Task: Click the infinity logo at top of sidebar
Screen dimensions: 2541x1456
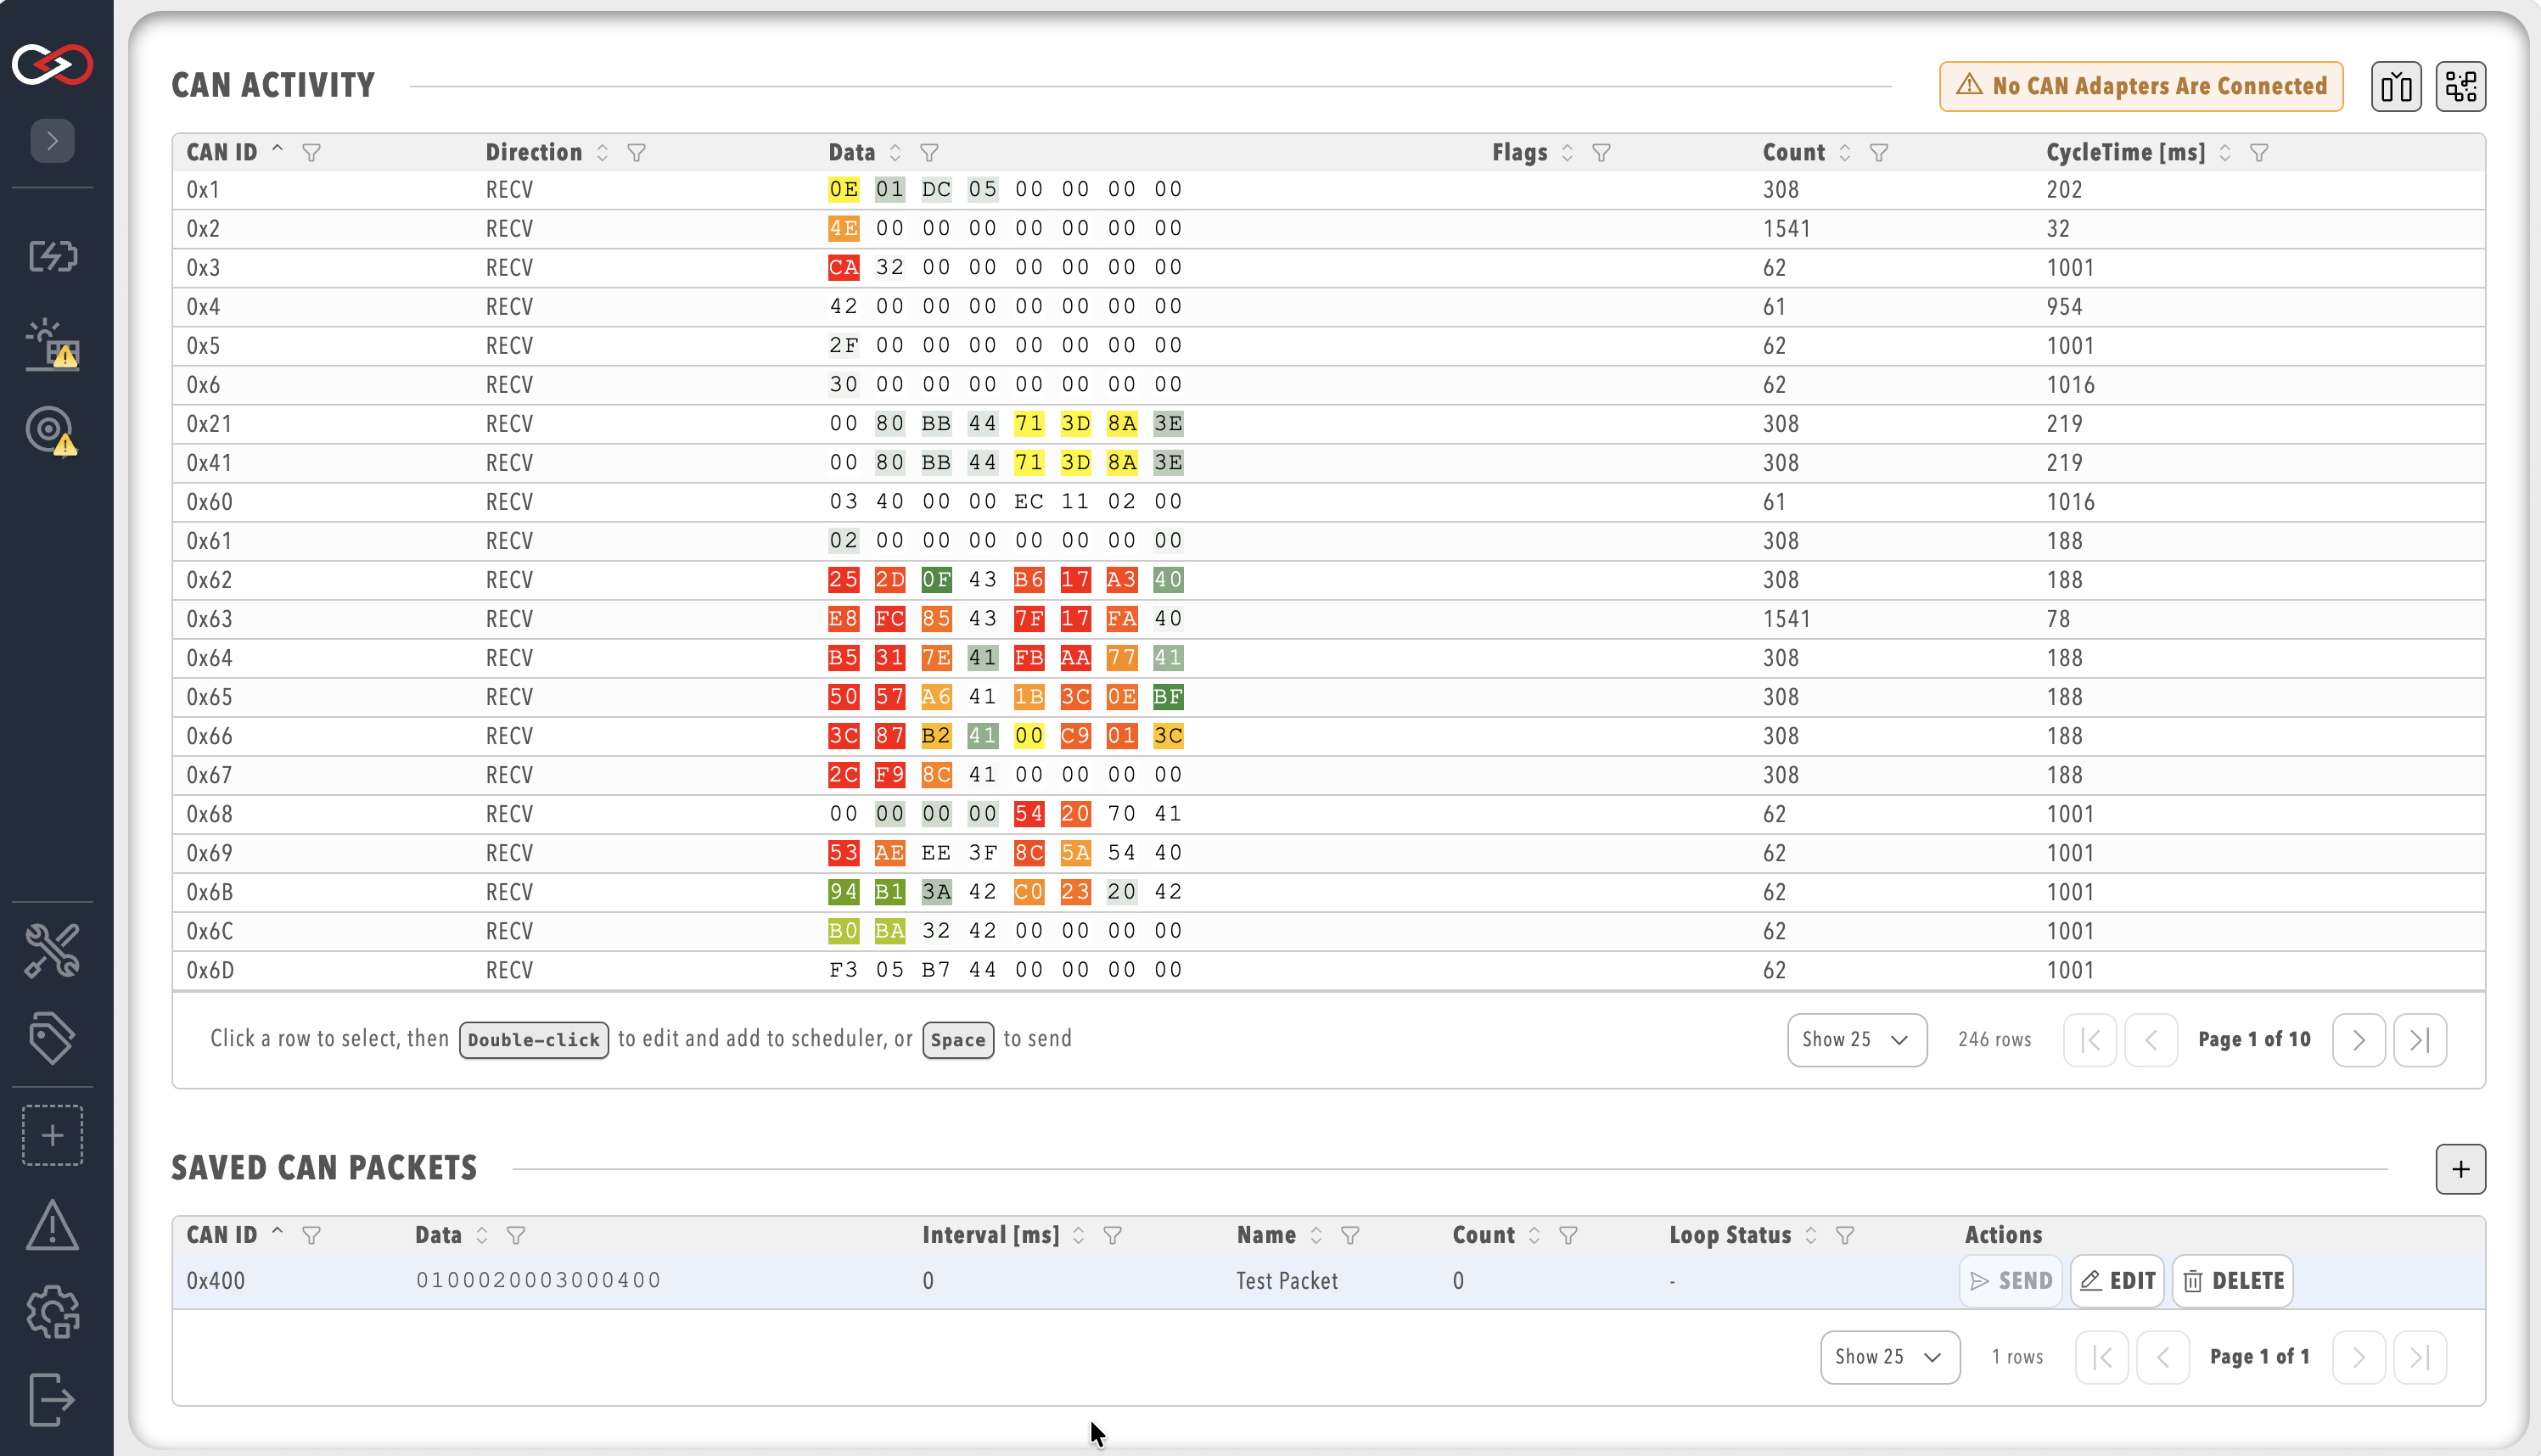Action: point(52,65)
